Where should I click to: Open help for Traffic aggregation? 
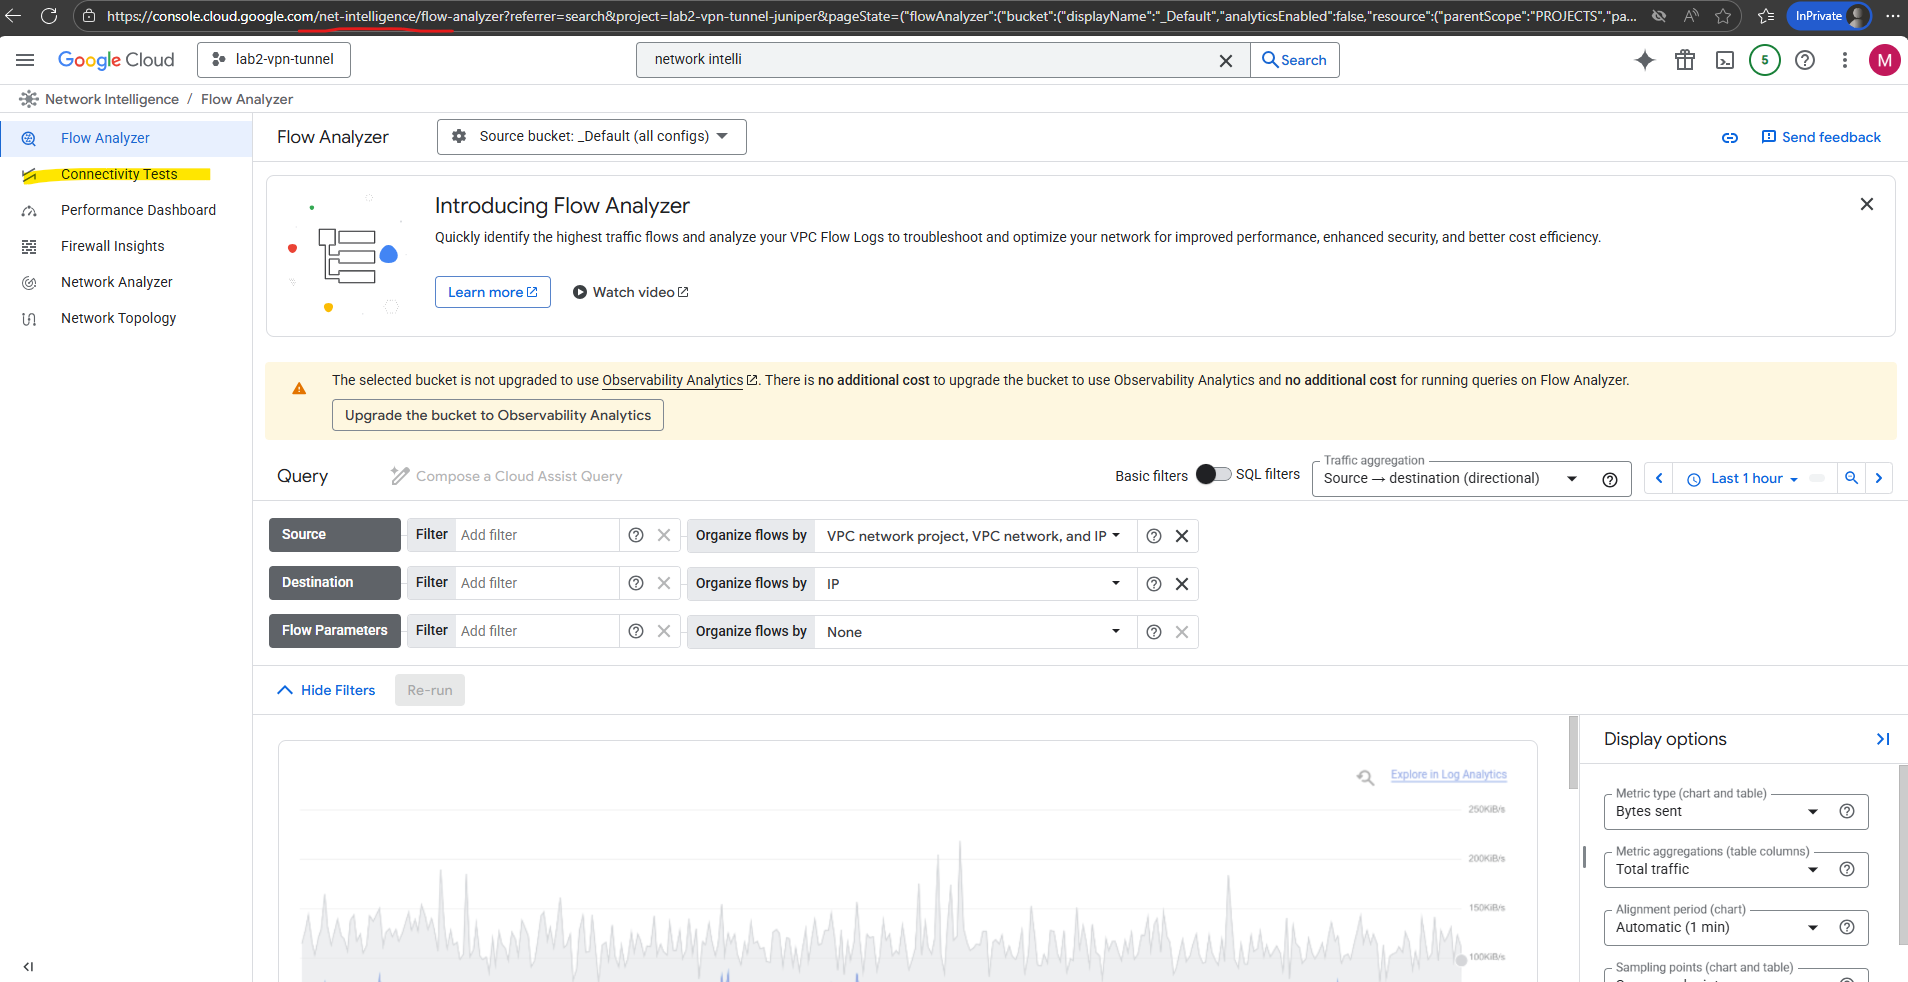[x=1610, y=479]
